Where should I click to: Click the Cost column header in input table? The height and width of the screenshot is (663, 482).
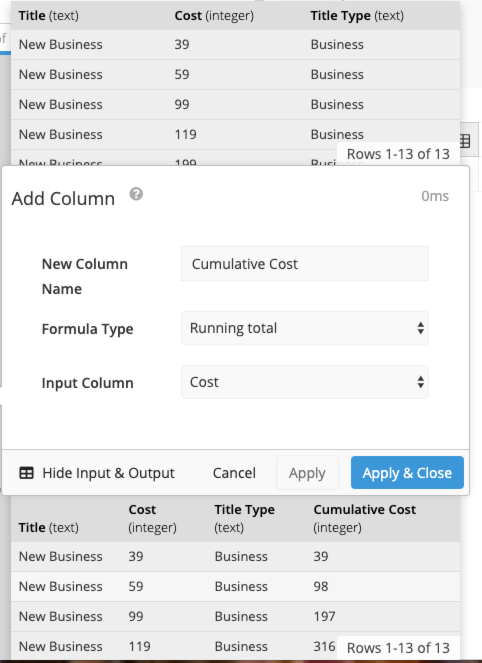(x=214, y=16)
